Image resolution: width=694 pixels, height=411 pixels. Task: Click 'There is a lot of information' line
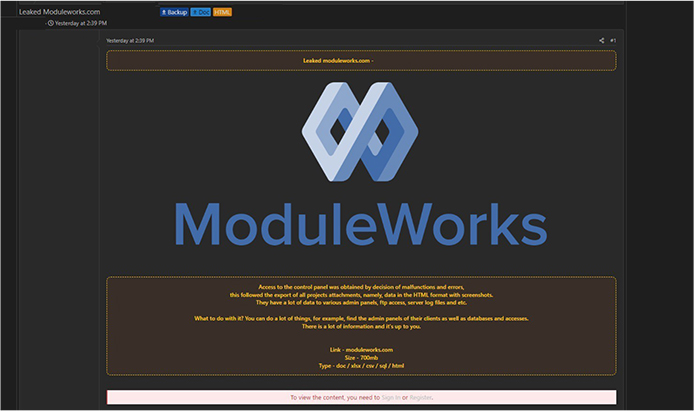point(361,326)
